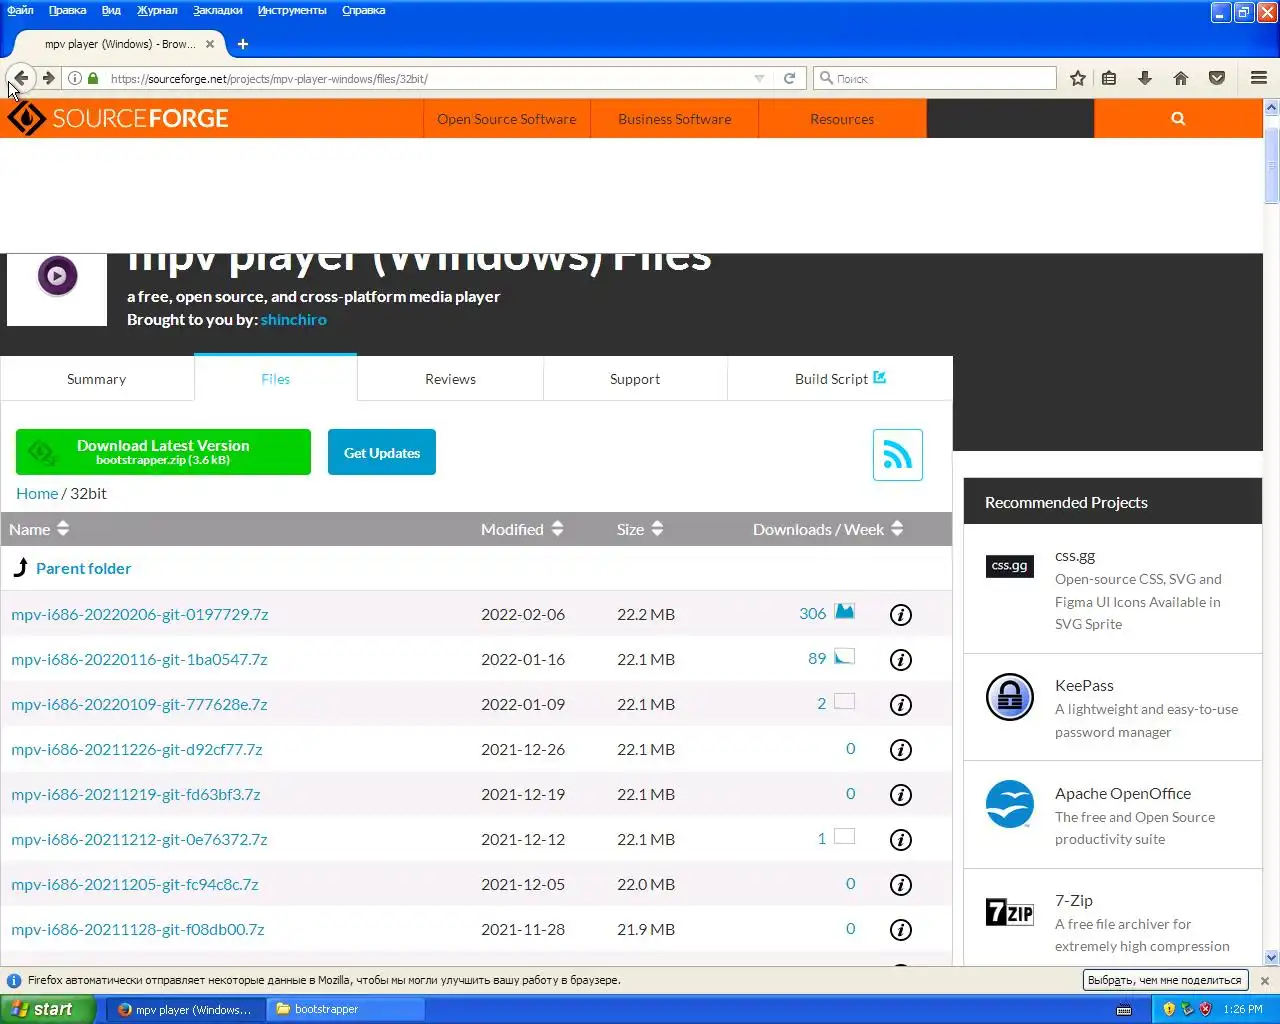
Task: Click the Get Updates button
Action: [x=382, y=452]
